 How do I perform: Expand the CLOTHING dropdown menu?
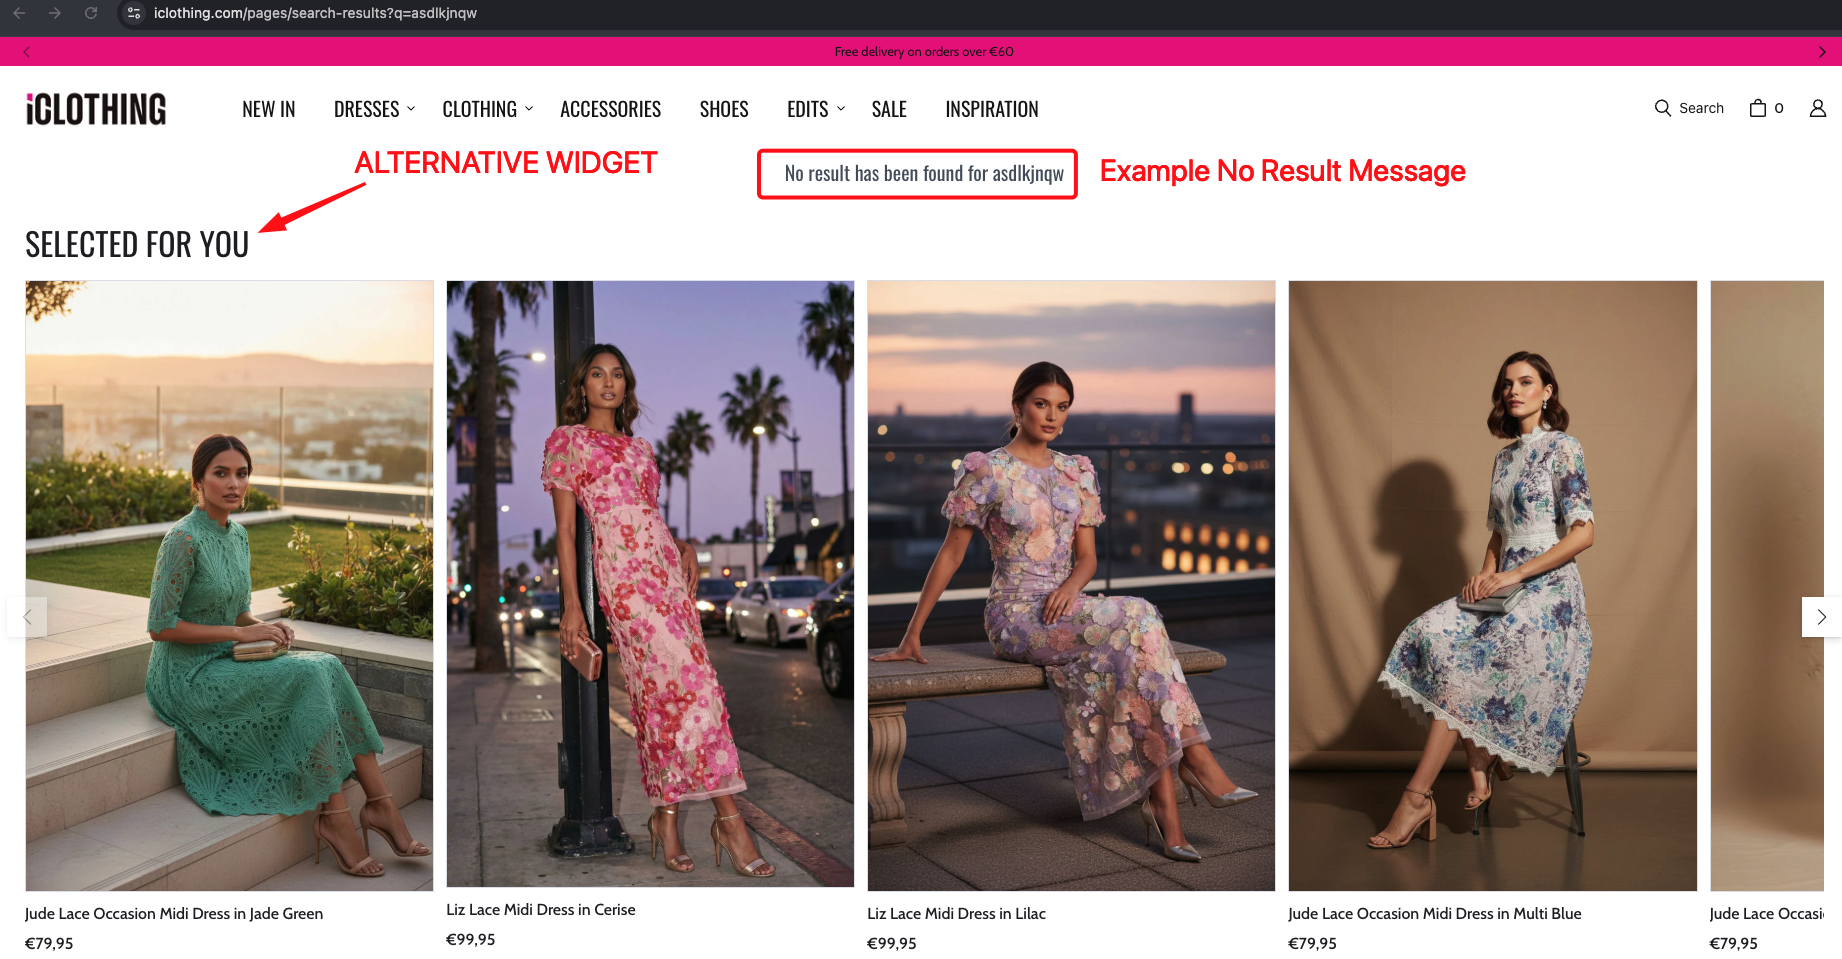pos(480,109)
